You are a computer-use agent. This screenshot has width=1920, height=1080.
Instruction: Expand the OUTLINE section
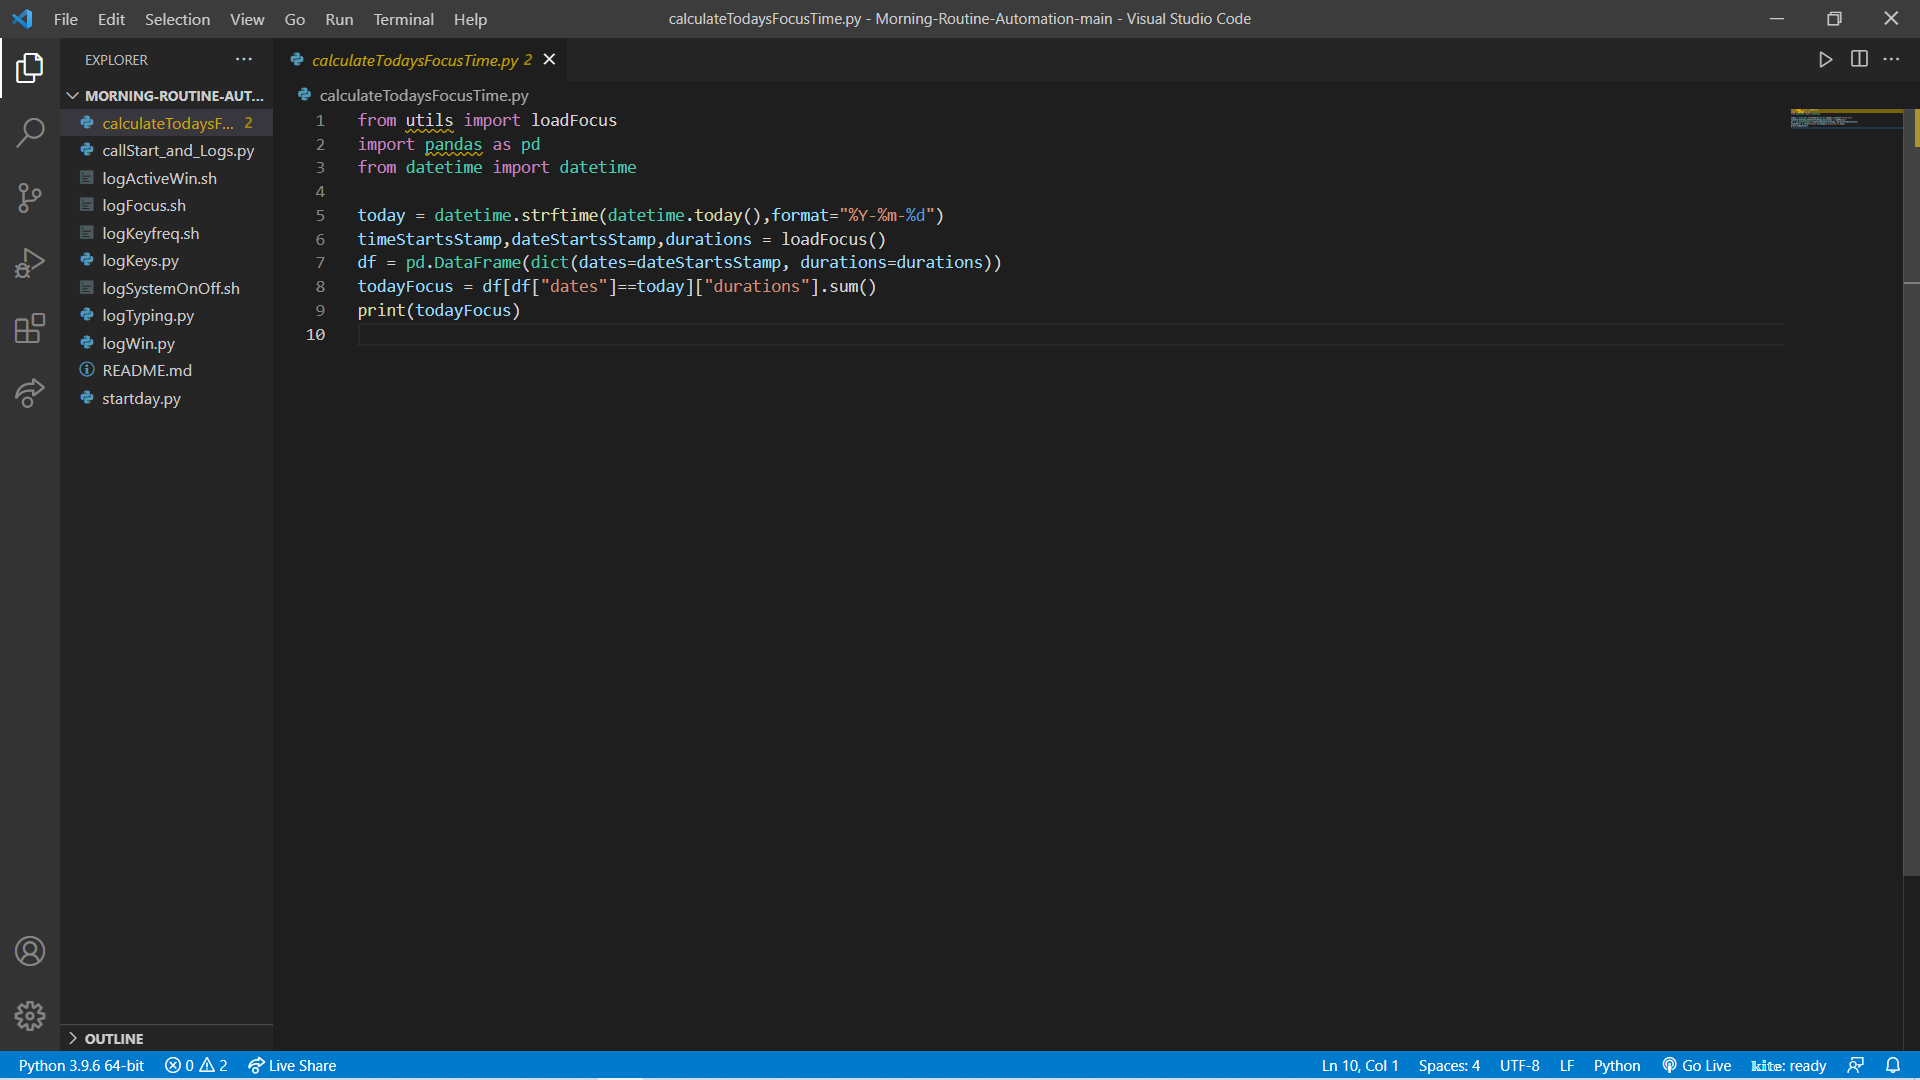pos(73,1039)
